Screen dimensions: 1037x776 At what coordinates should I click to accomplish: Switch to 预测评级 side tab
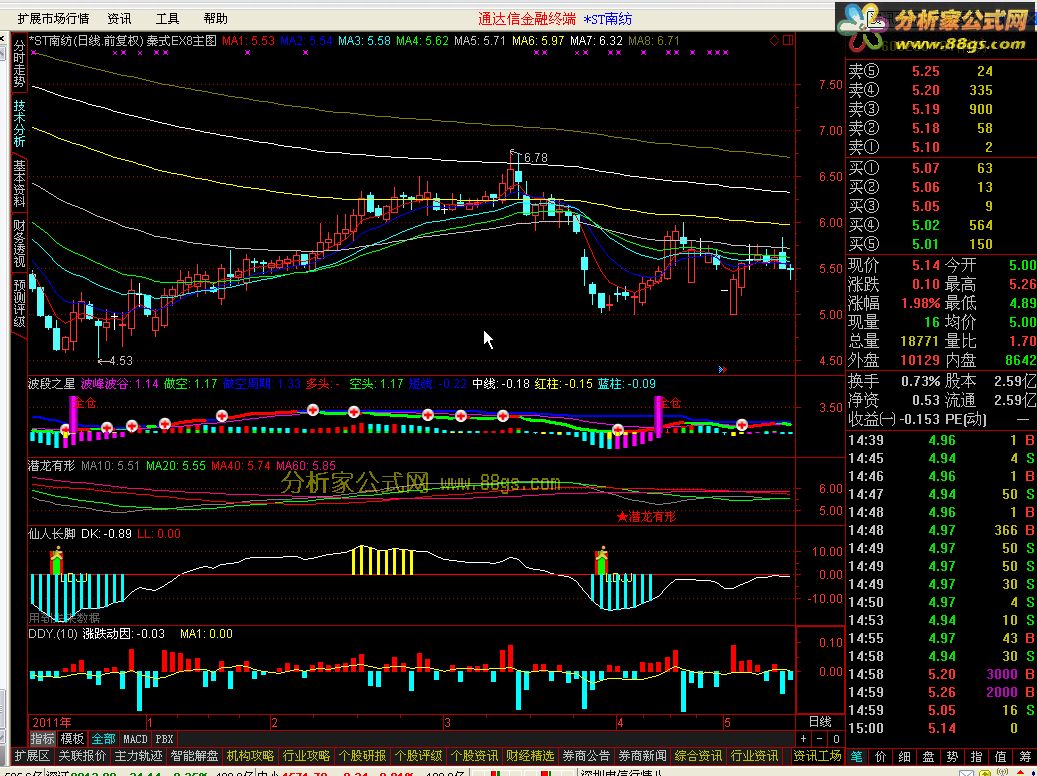point(19,303)
